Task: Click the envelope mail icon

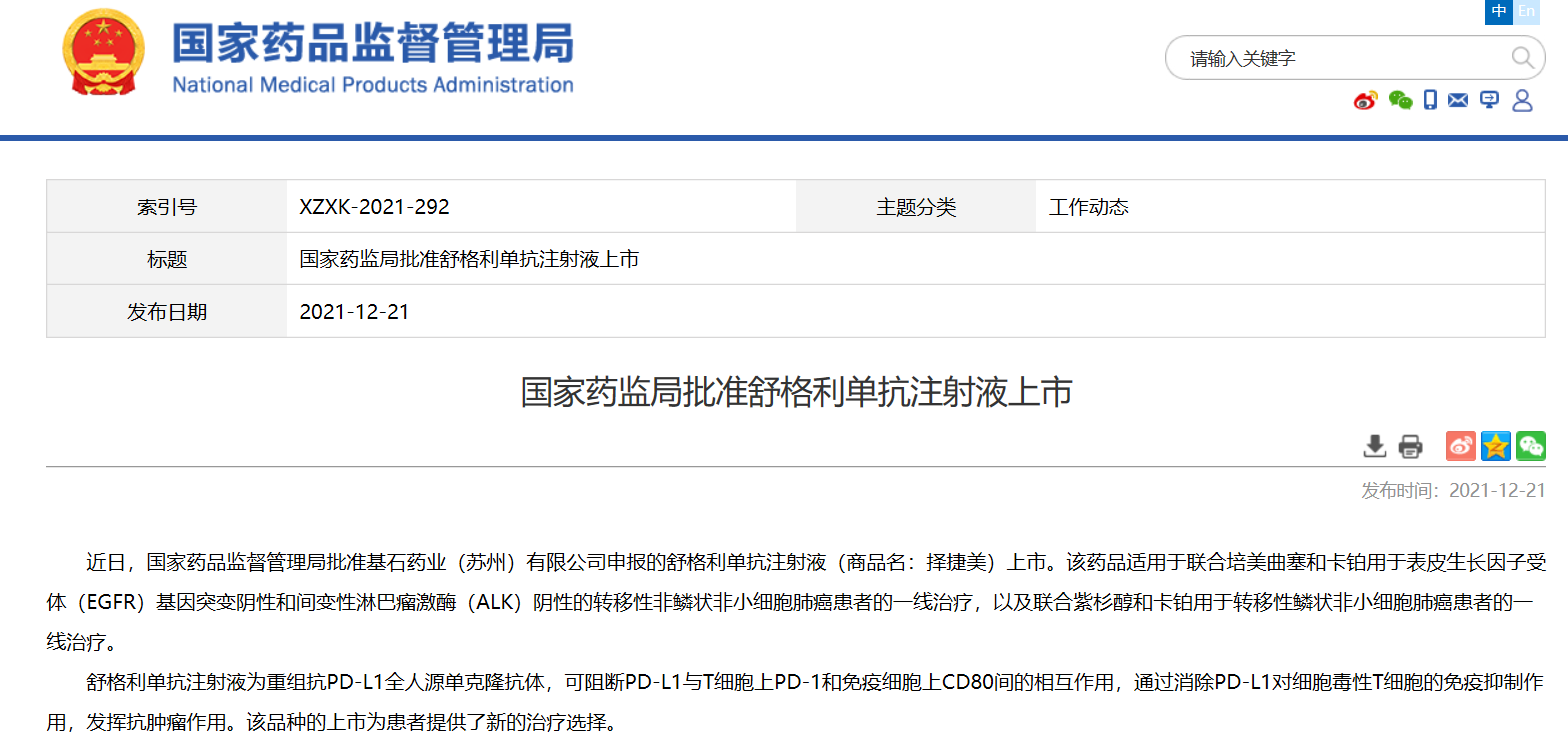Action: (1458, 100)
